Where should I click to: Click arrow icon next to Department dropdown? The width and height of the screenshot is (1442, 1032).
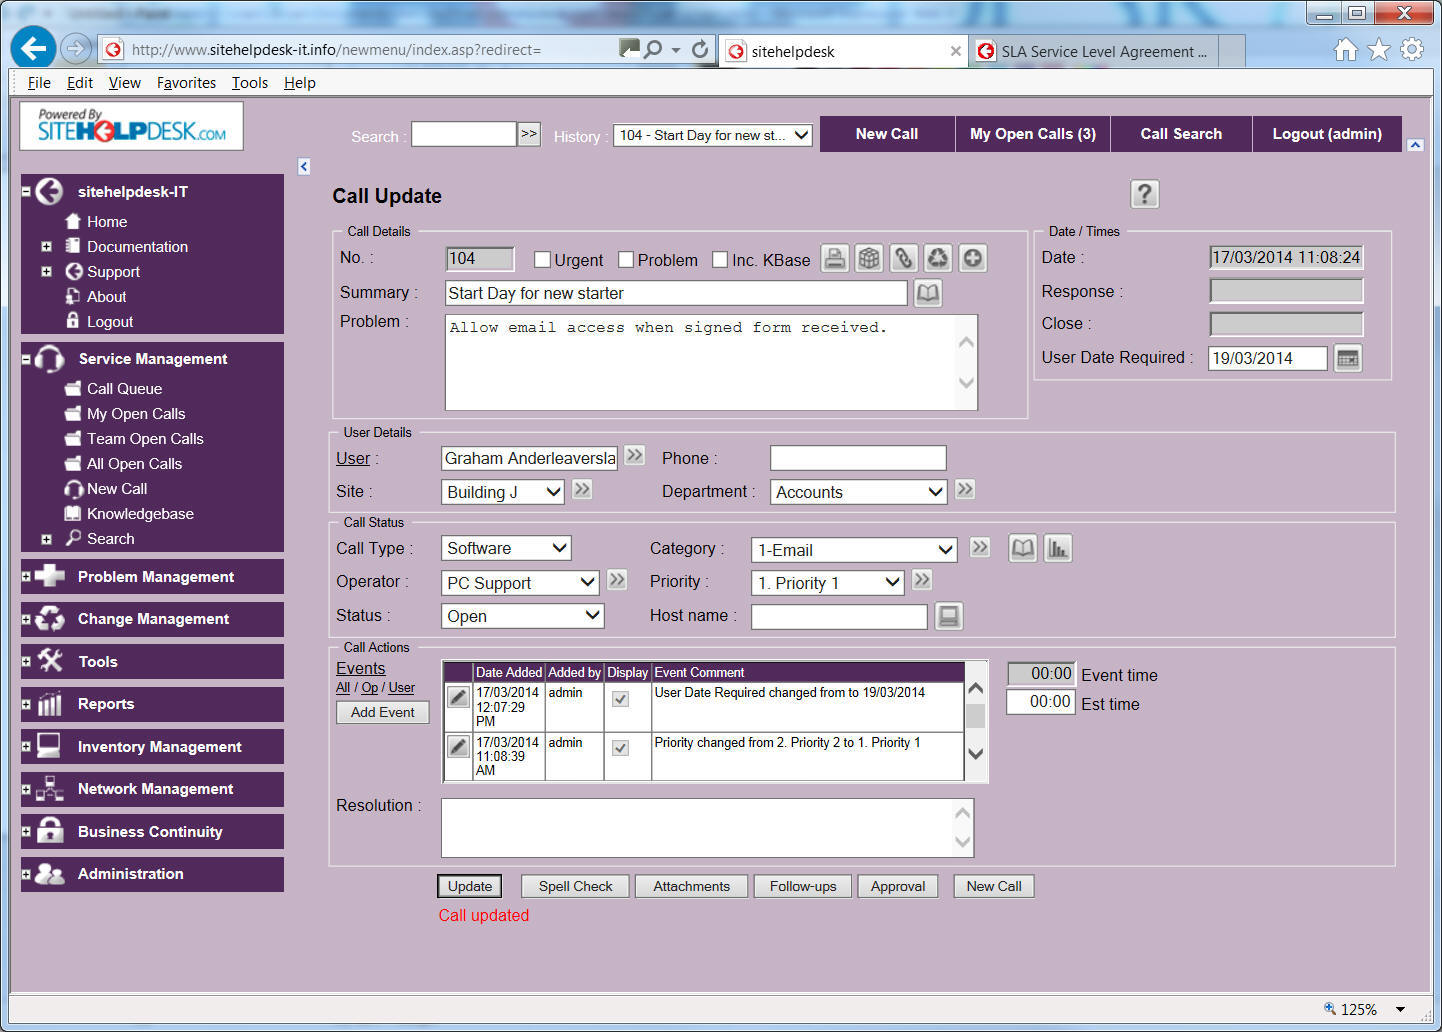[x=965, y=489]
